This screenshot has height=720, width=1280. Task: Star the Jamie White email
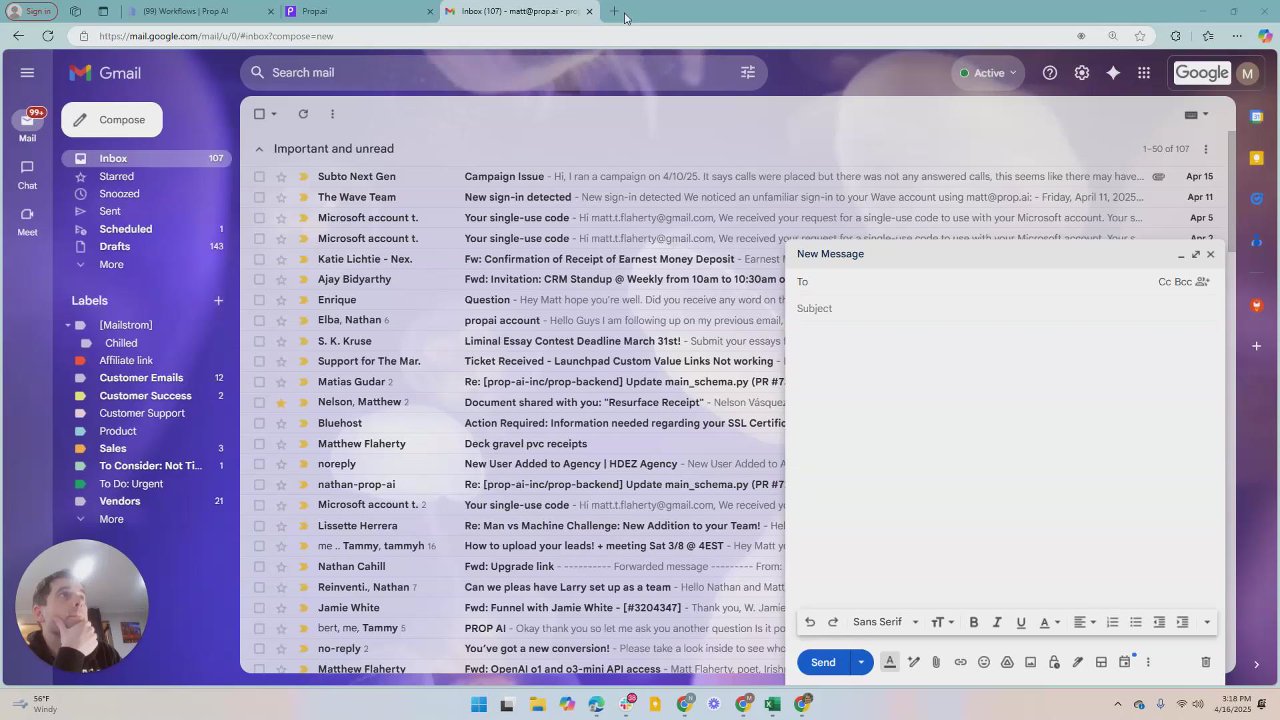click(x=281, y=608)
